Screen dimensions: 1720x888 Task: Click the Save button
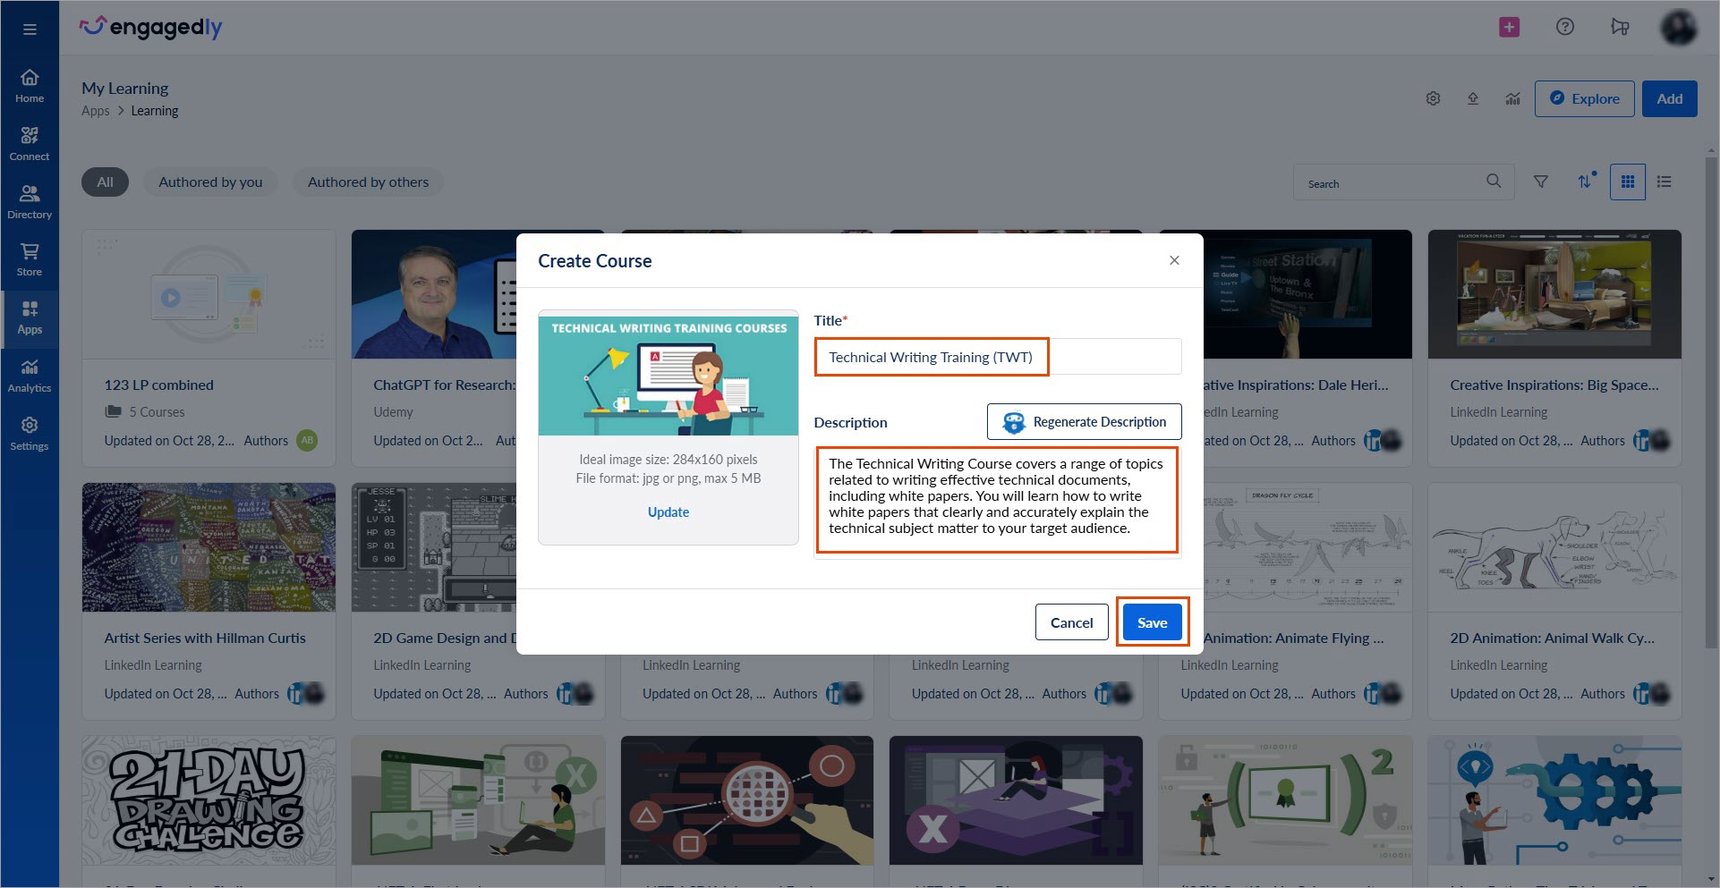(1152, 622)
